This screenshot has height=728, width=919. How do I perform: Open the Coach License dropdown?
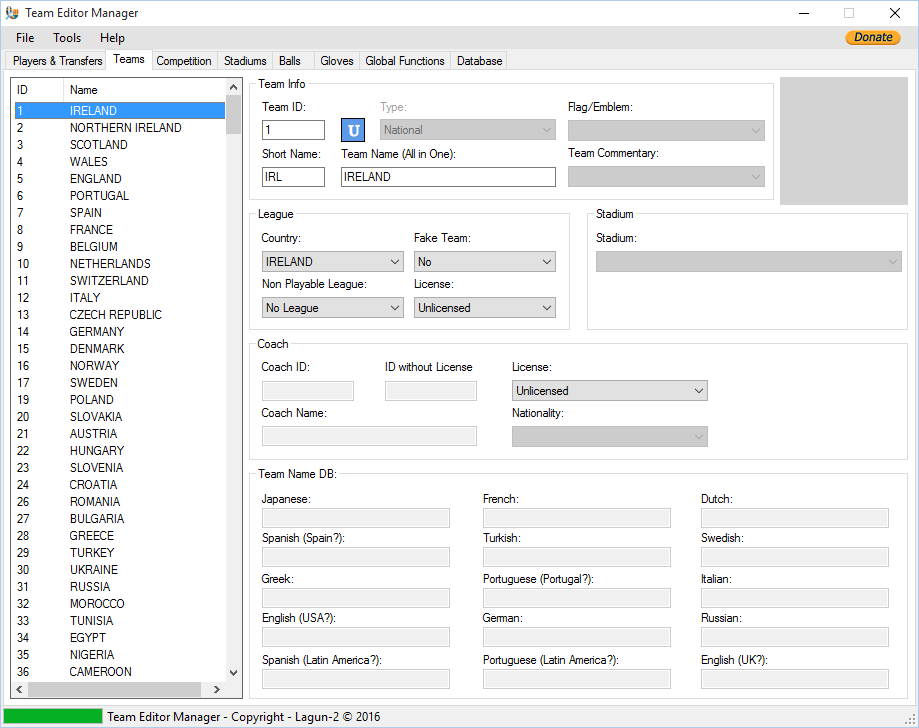[x=610, y=390]
